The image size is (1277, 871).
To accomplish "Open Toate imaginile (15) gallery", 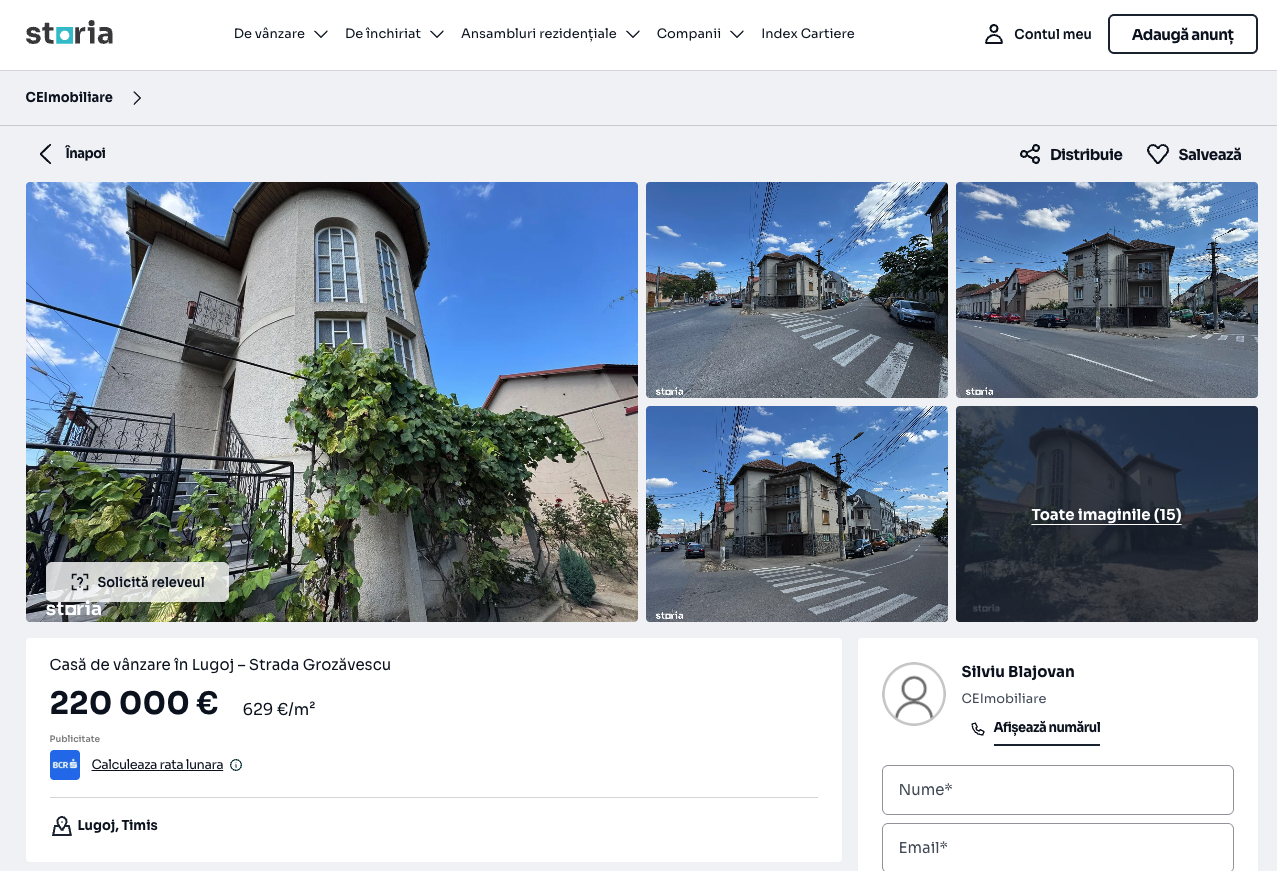I will click(1106, 515).
